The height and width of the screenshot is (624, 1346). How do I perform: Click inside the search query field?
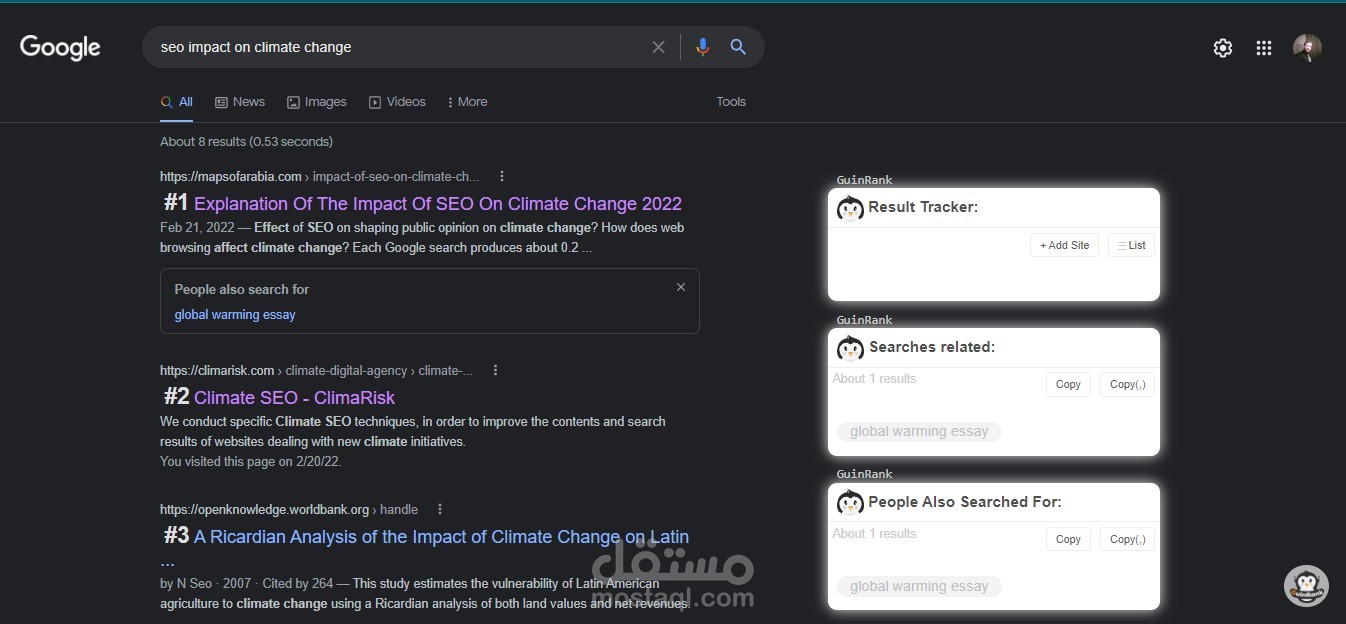[398, 47]
